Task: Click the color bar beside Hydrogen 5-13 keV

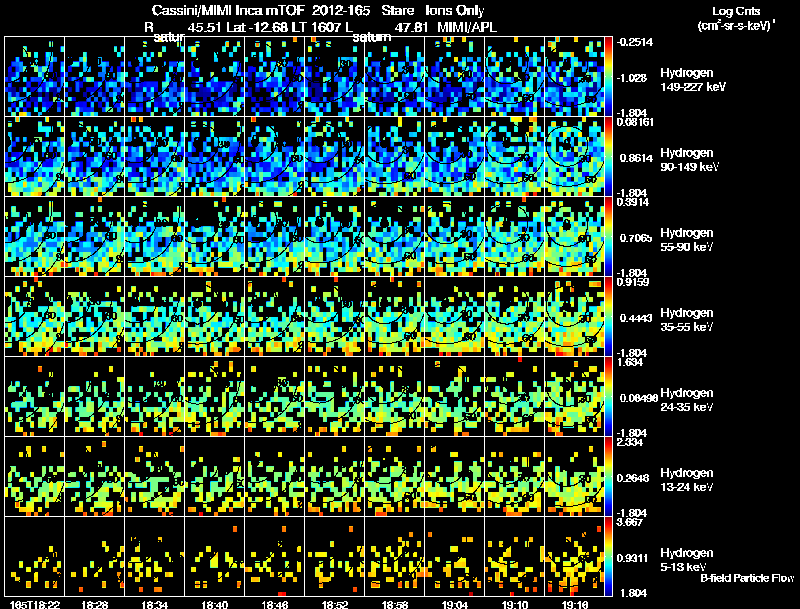Action: (x=608, y=557)
